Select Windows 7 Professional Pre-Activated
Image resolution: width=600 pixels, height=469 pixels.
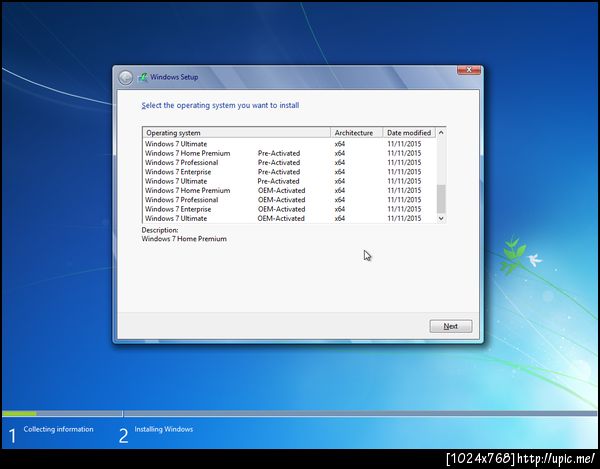pos(289,163)
